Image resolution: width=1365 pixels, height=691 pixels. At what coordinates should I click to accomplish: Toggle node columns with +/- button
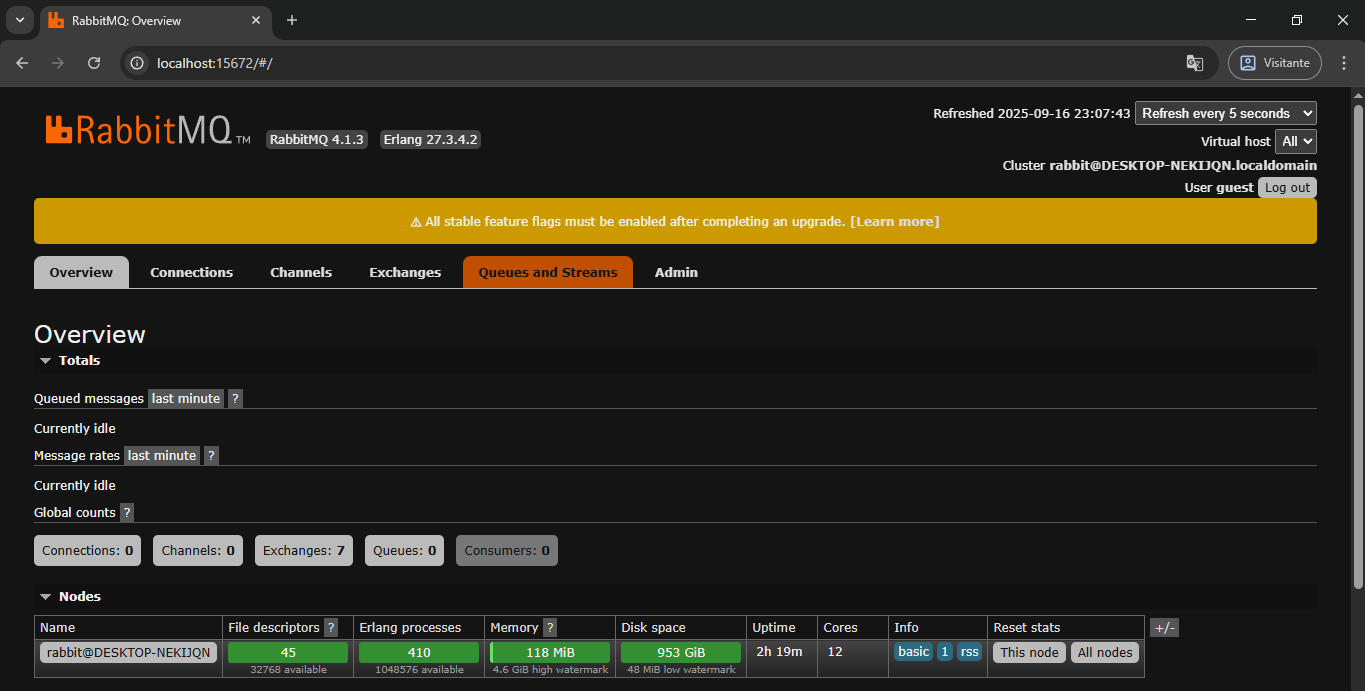1164,628
